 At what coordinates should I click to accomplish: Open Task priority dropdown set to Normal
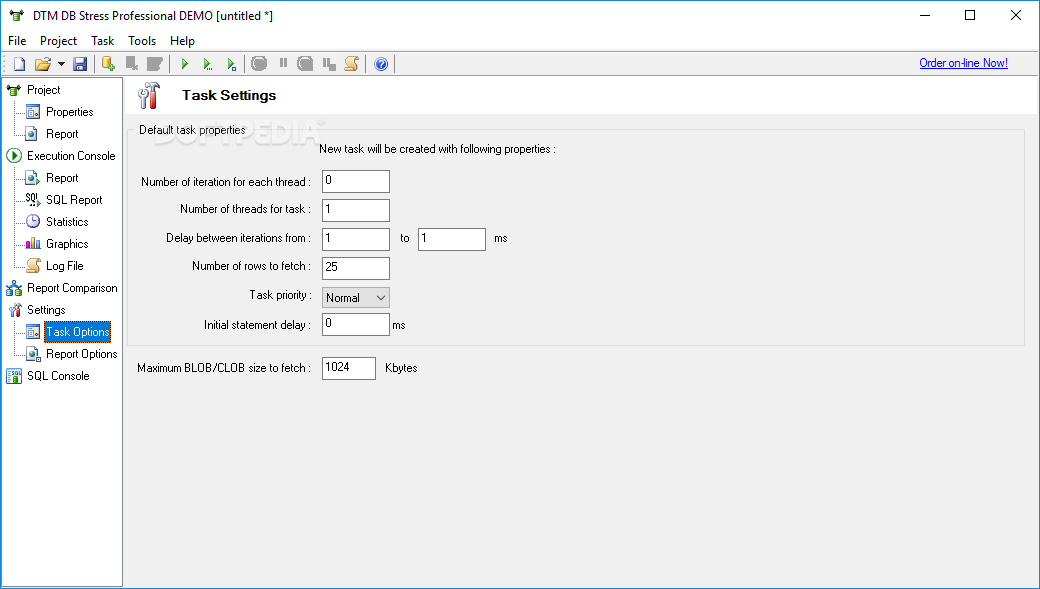coord(356,298)
